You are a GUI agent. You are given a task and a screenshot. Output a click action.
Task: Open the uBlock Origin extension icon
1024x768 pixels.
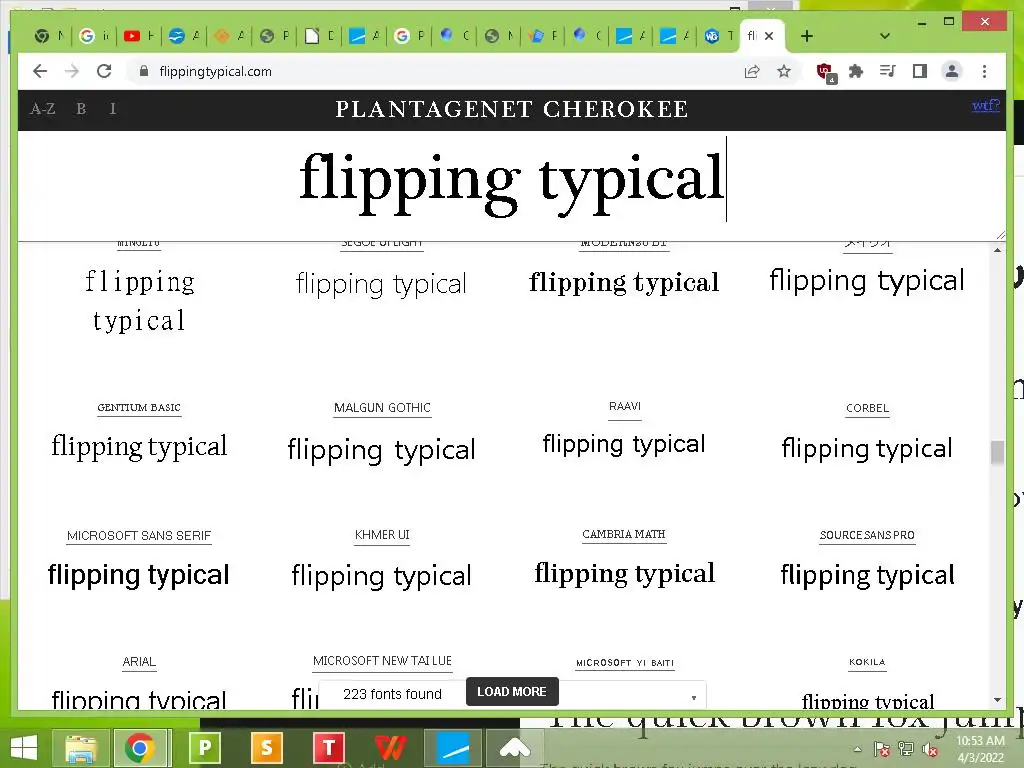[826, 72]
